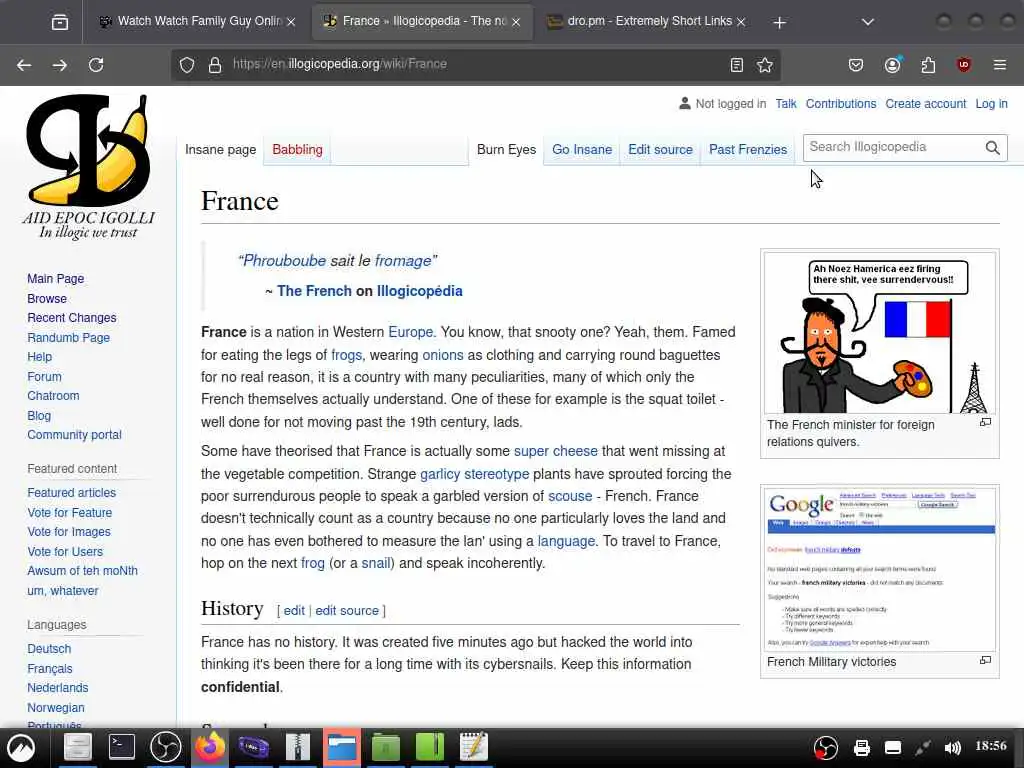
Task: Open archive manager zipper icon
Action: [298, 747]
